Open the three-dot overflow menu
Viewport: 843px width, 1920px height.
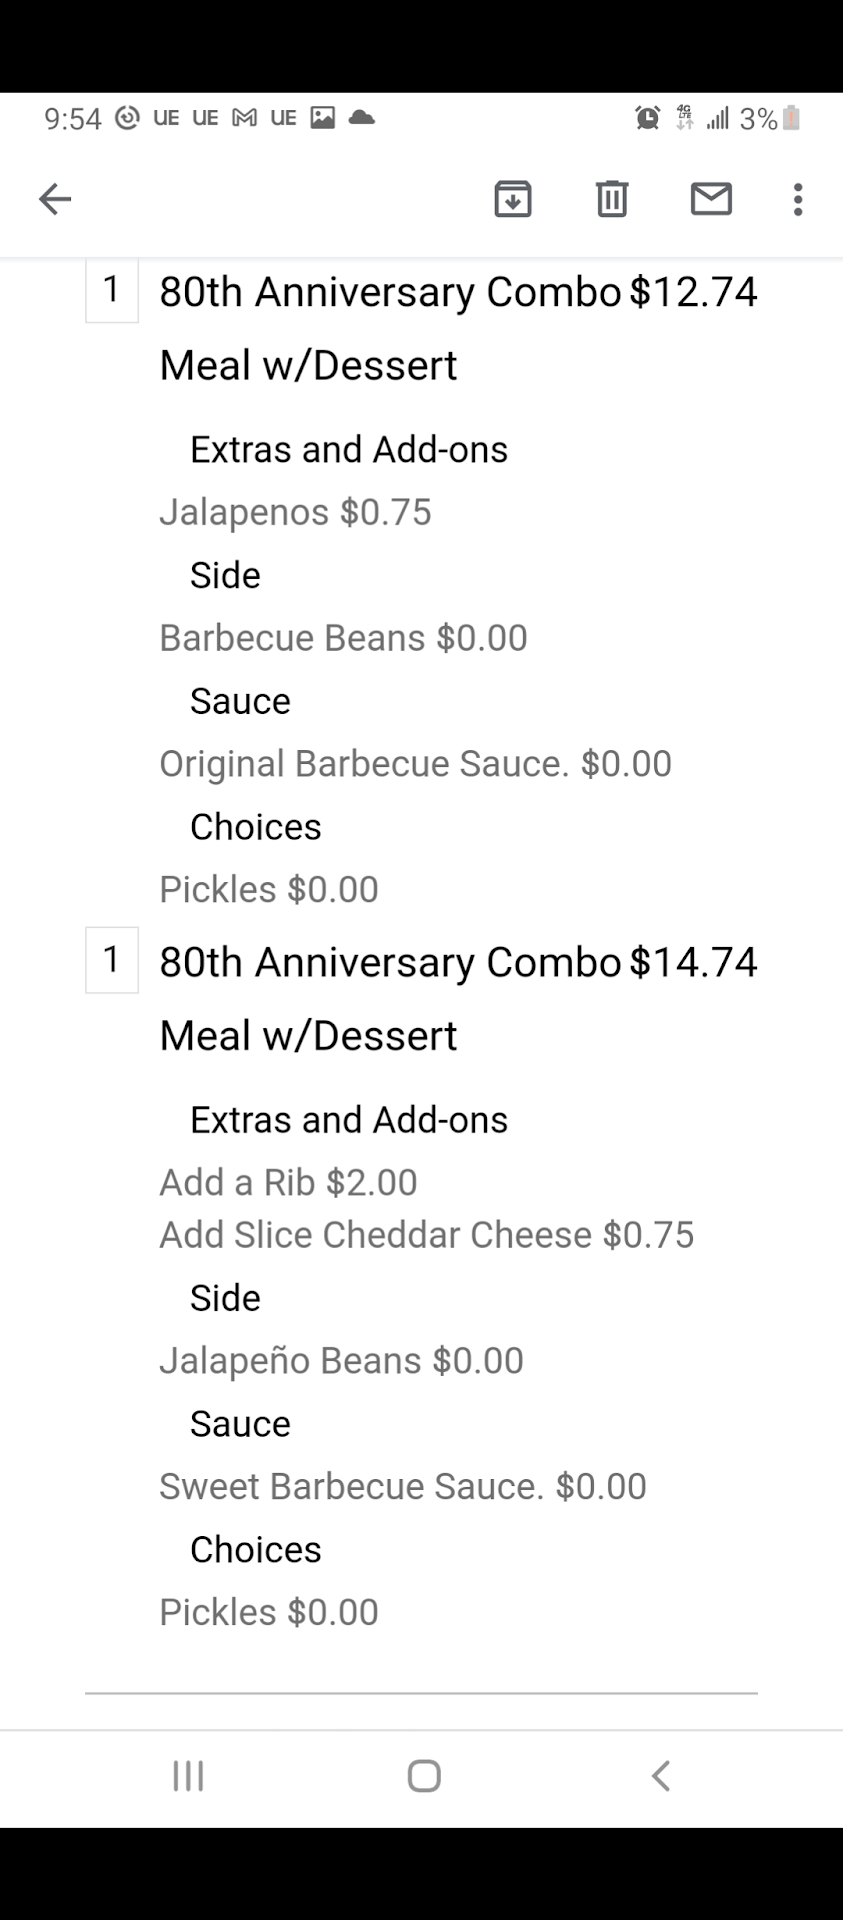pos(797,199)
